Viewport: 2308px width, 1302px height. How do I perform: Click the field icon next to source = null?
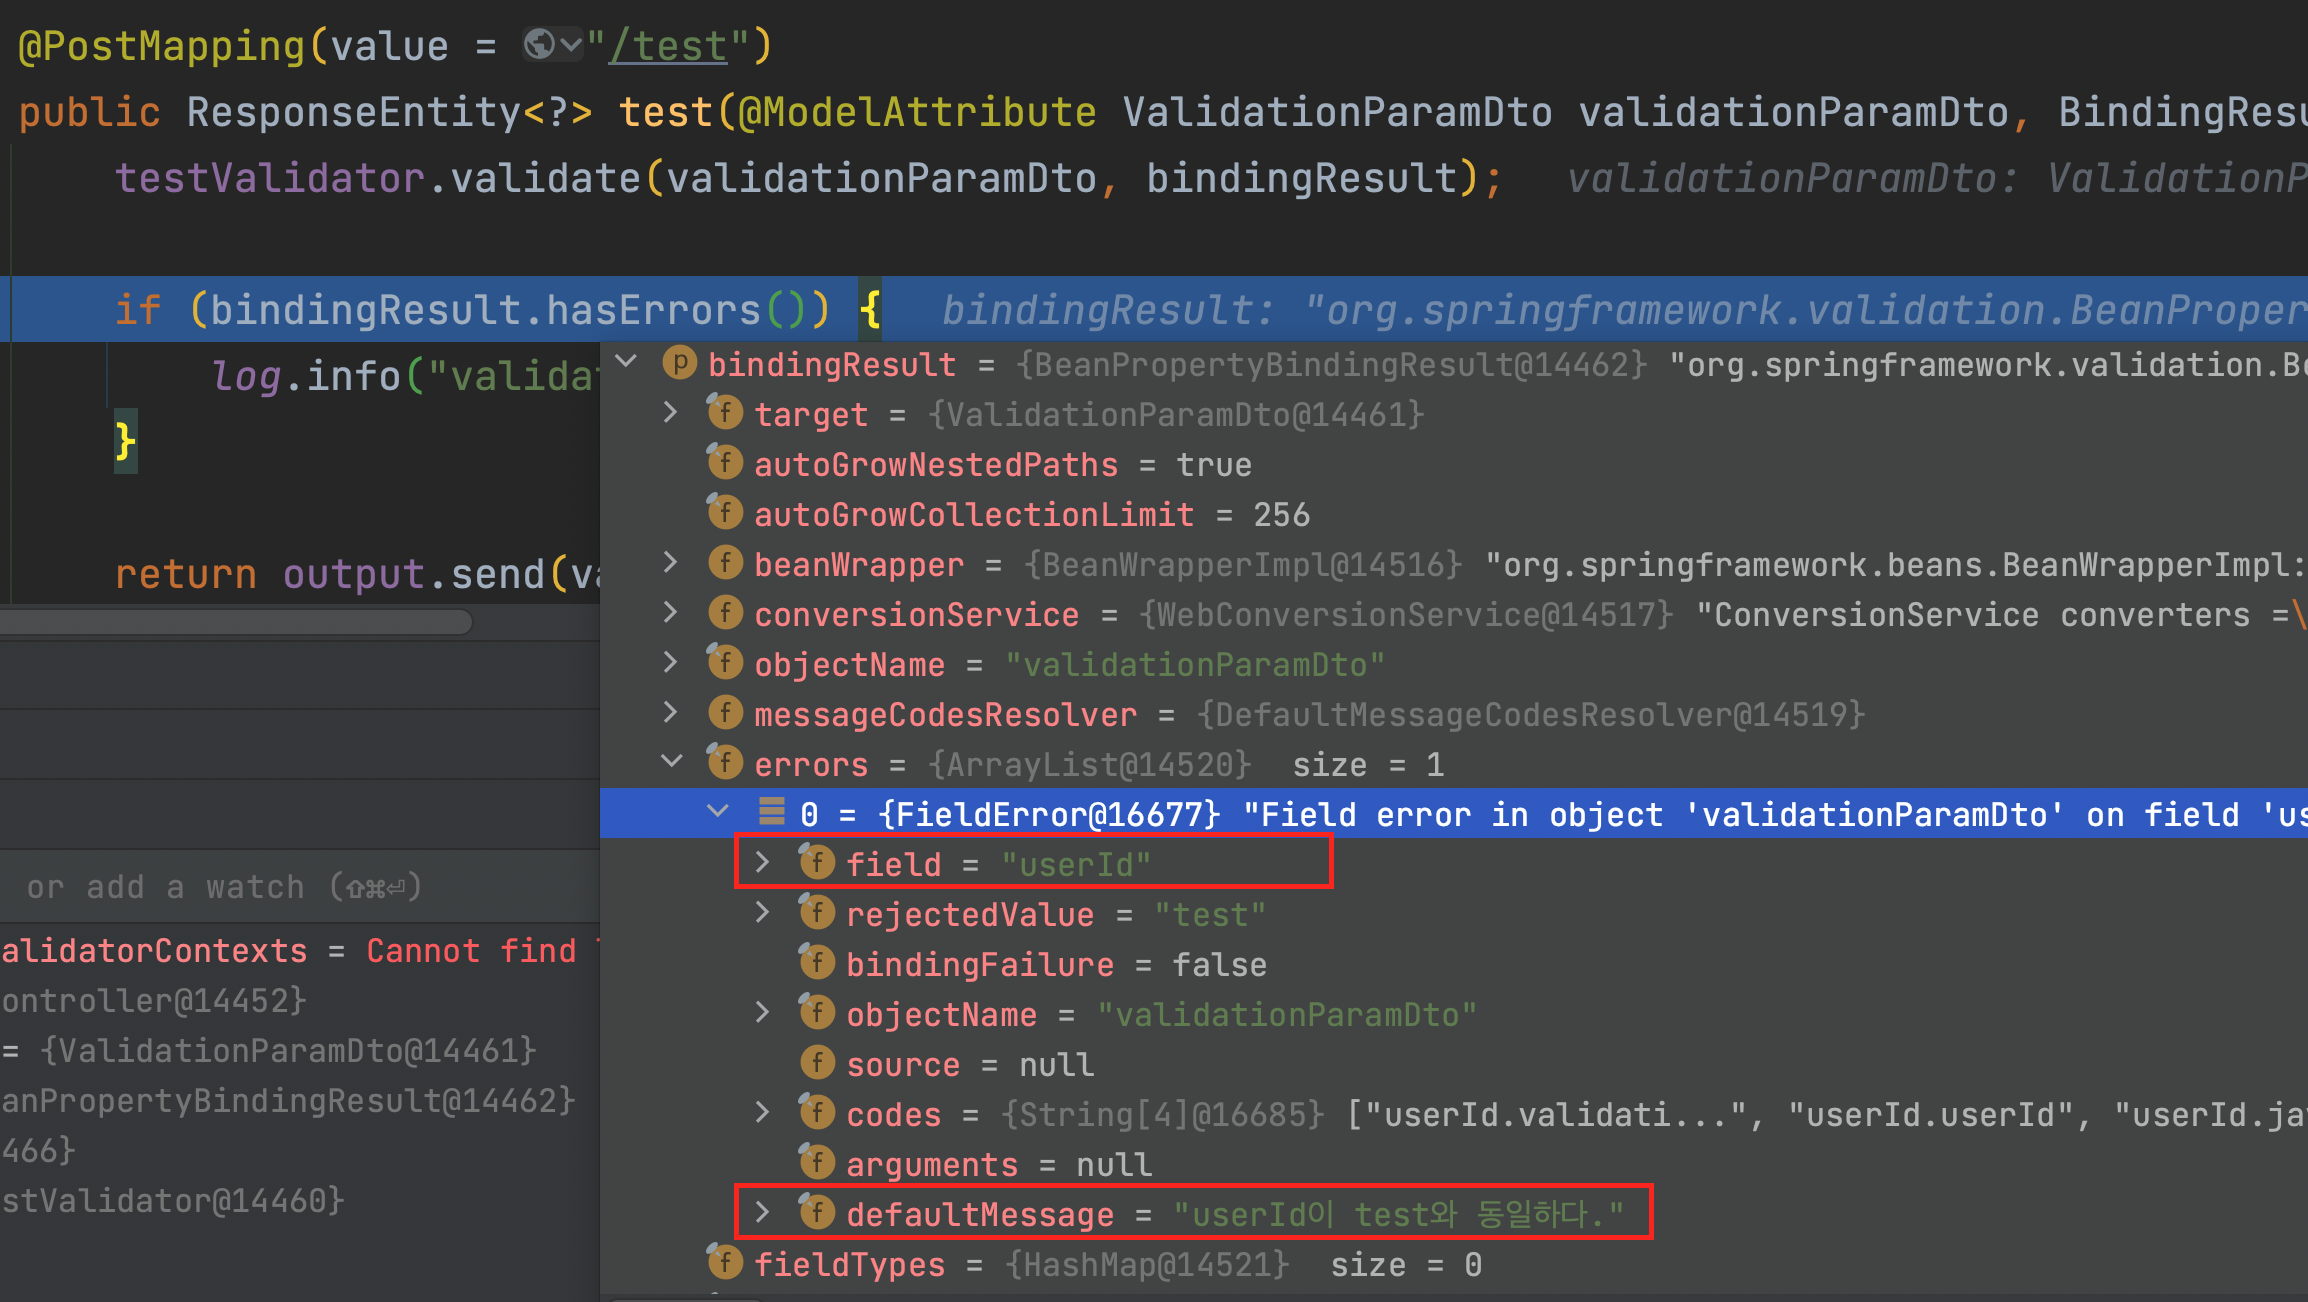pyautogui.click(x=817, y=1064)
